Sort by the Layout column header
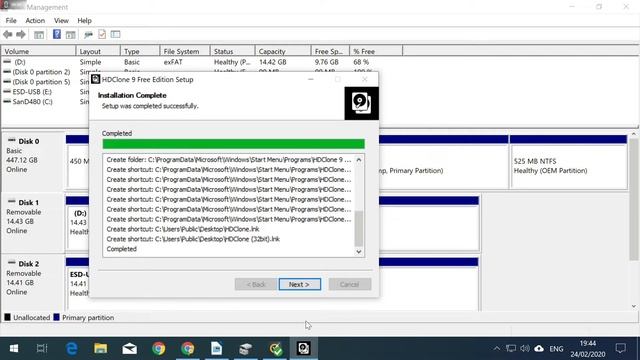Screen dimensions: 640x360 pos(98,51)
